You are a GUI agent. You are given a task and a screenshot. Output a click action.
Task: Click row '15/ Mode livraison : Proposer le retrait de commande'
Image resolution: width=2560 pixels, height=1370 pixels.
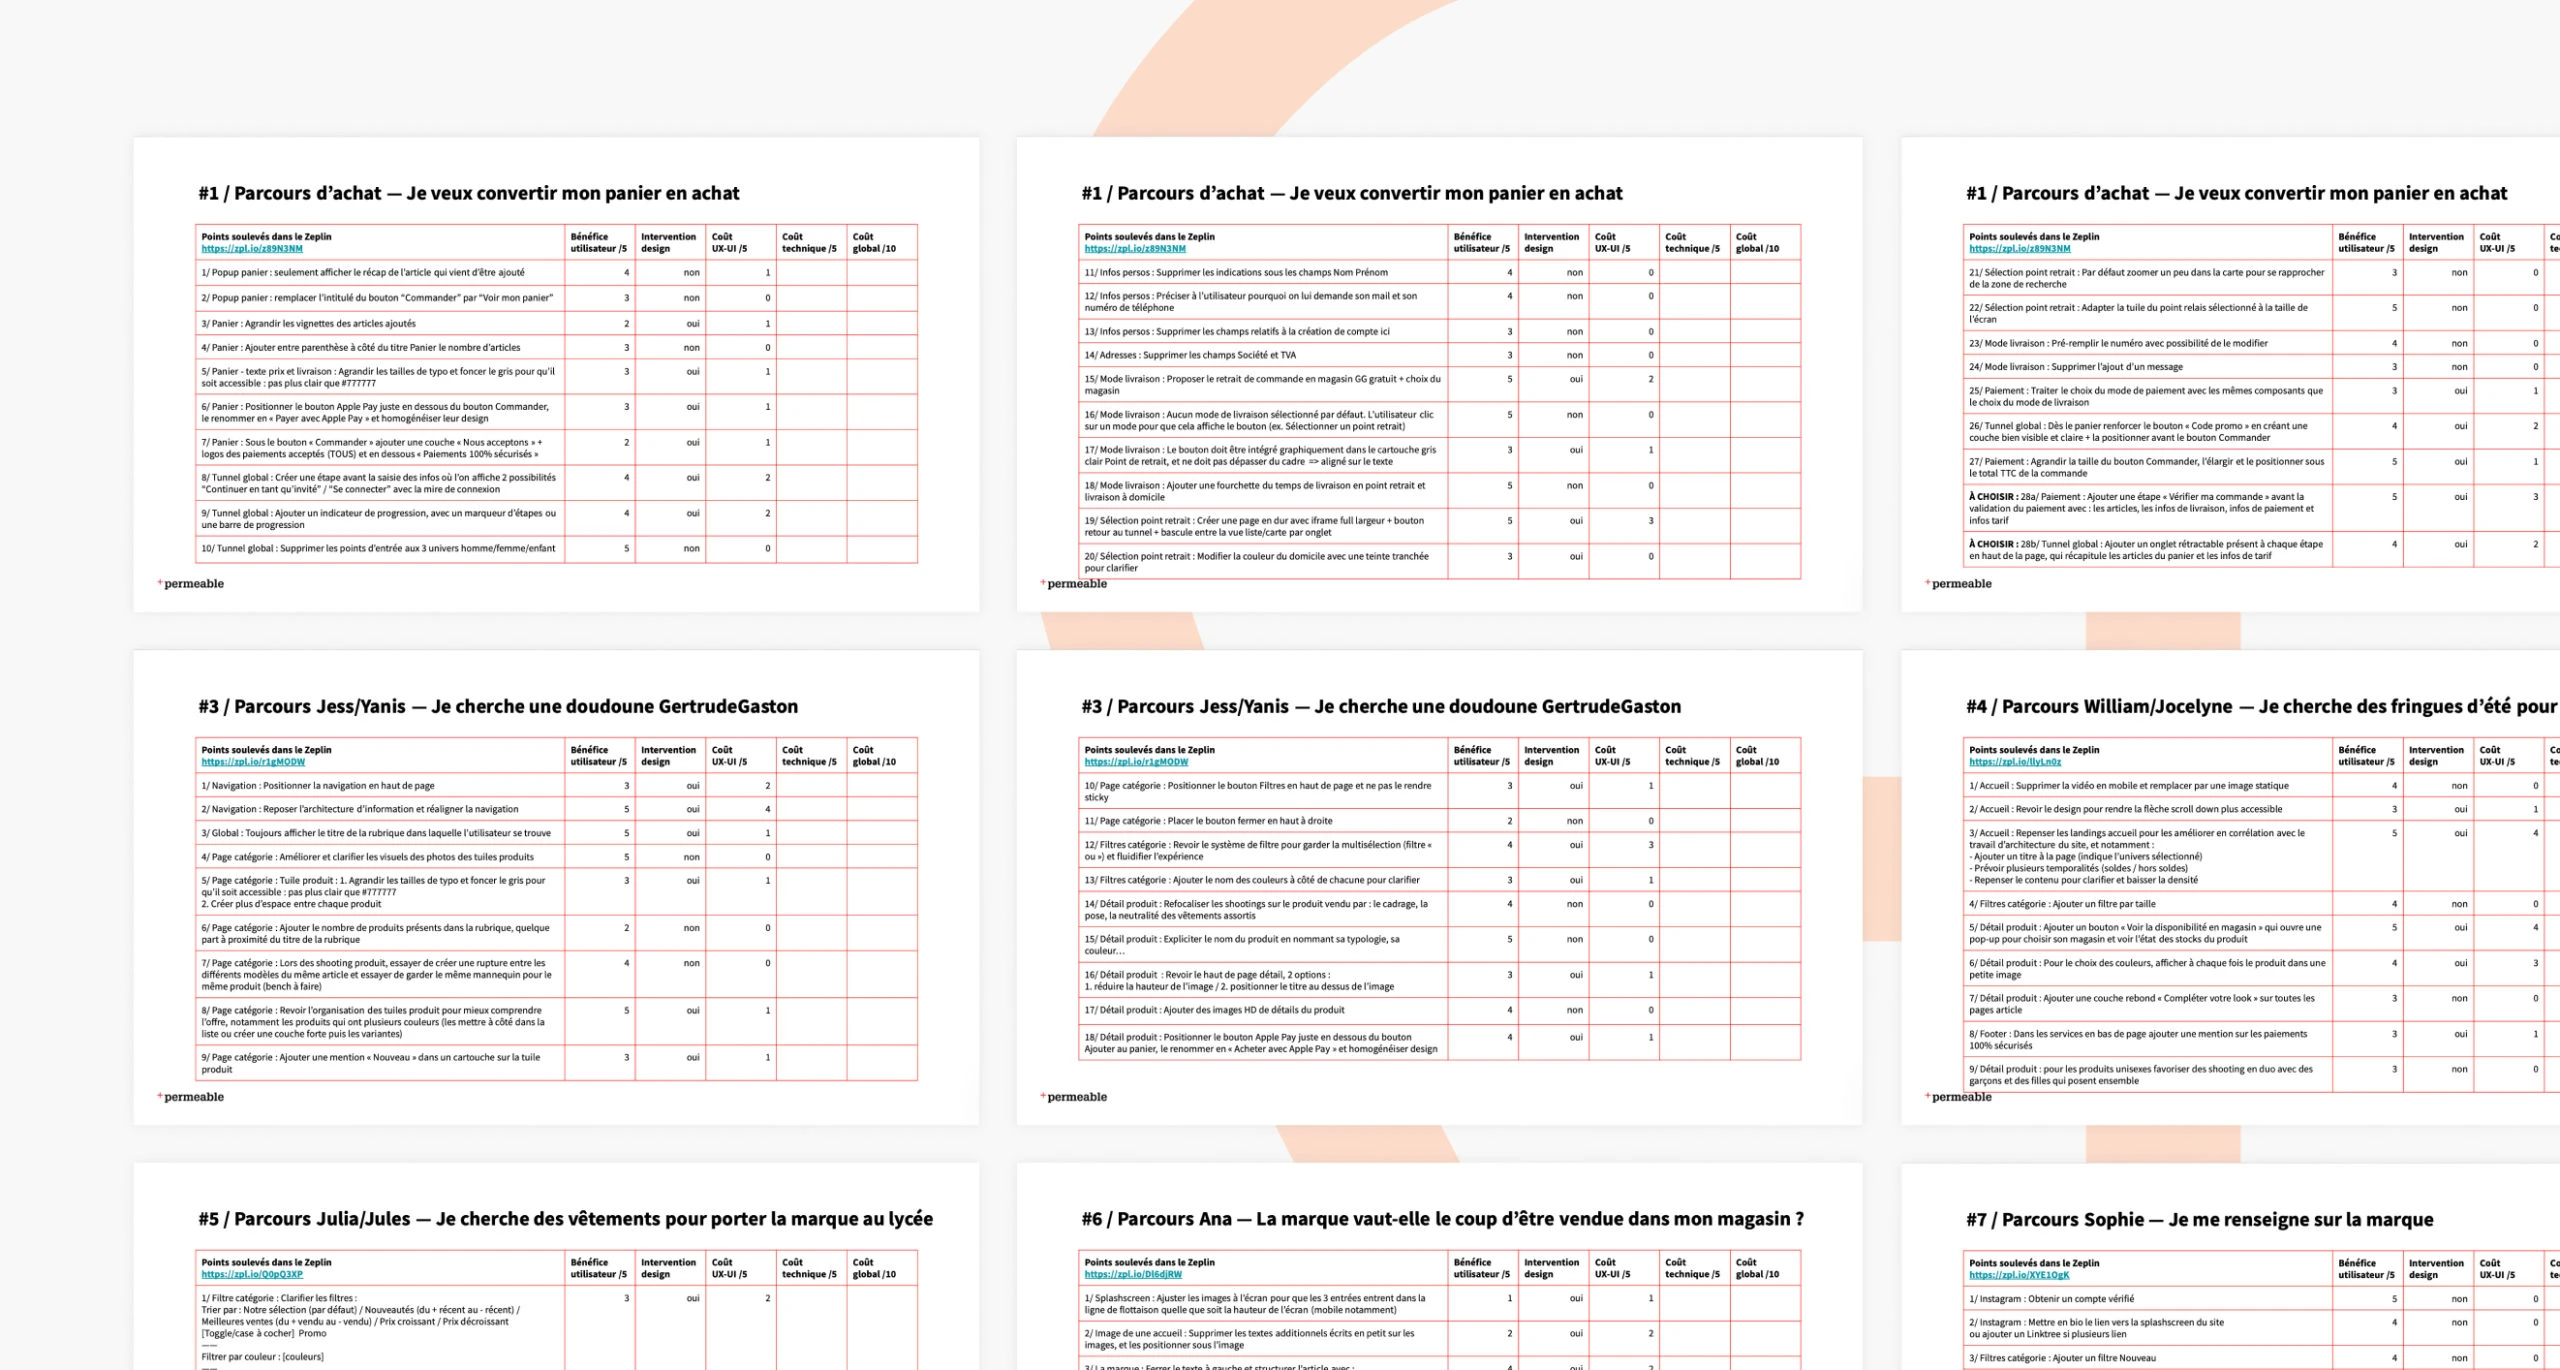pos(1440,385)
